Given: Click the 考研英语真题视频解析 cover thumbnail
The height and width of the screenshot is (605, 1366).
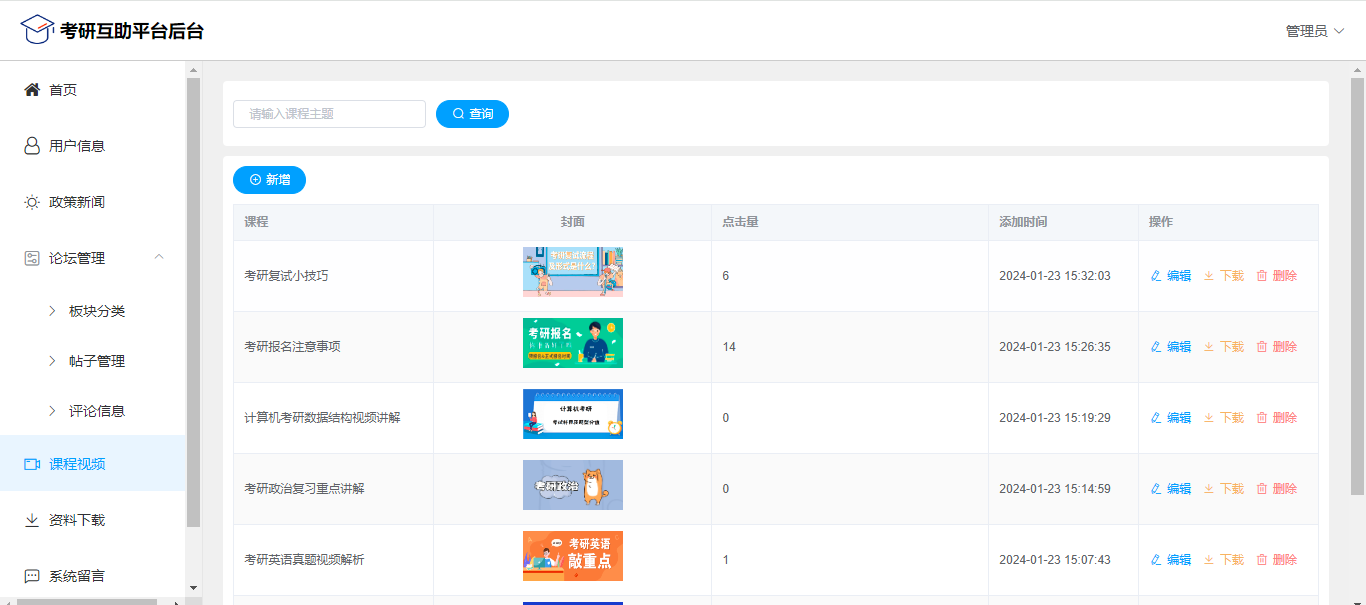Looking at the screenshot, I should 572,556.
